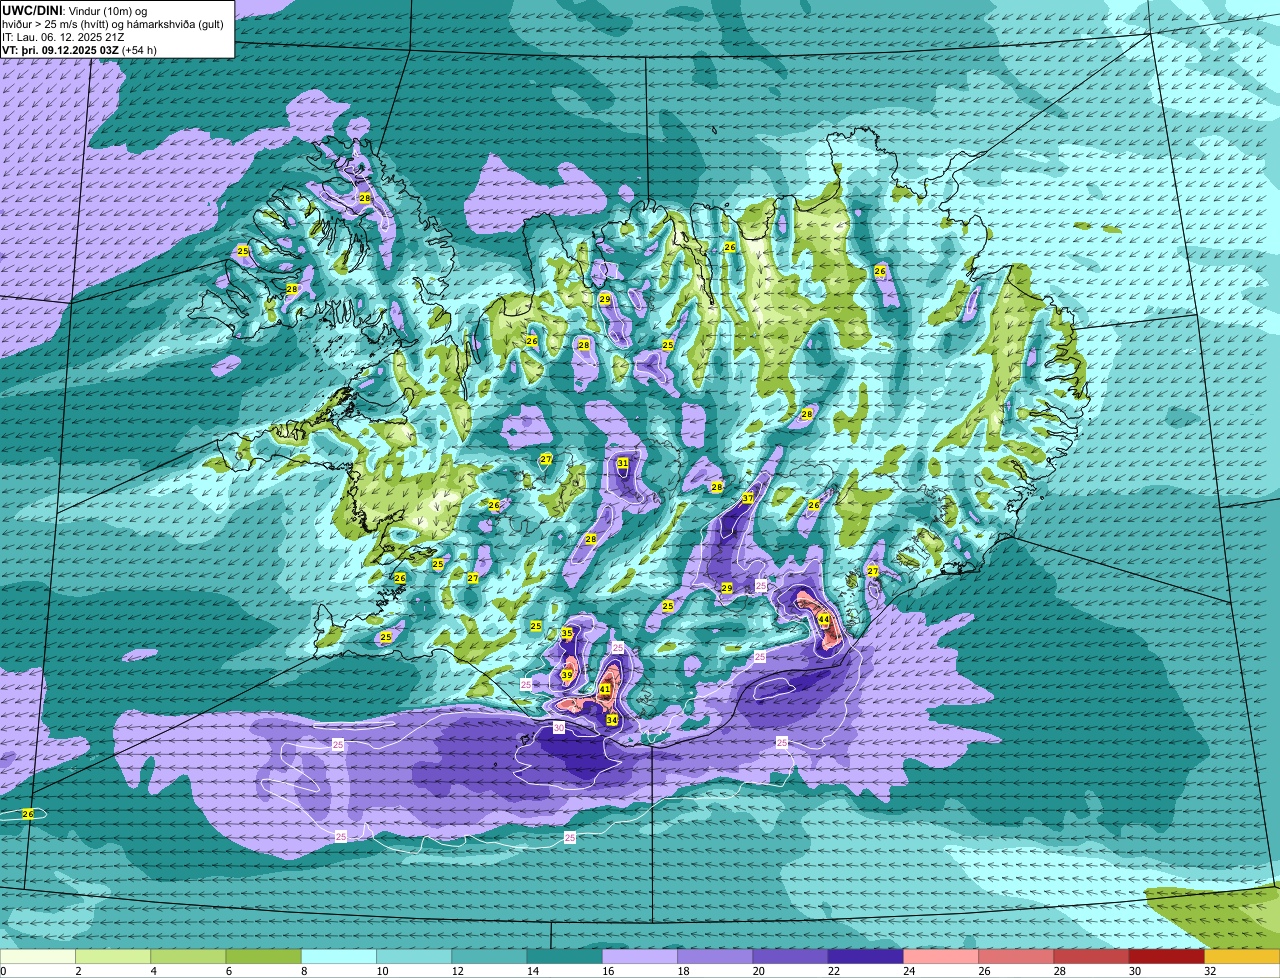Pick the palest yellow 0–2 legend swatch
The image size is (1280, 978).
(37, 957)
